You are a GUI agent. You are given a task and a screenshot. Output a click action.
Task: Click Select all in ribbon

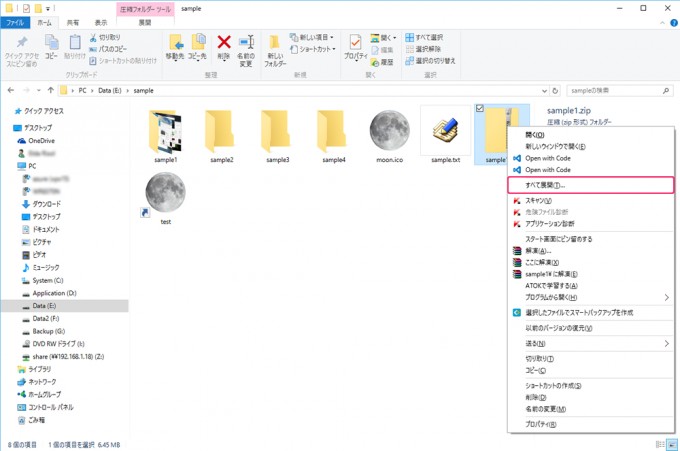coord(424,37)
